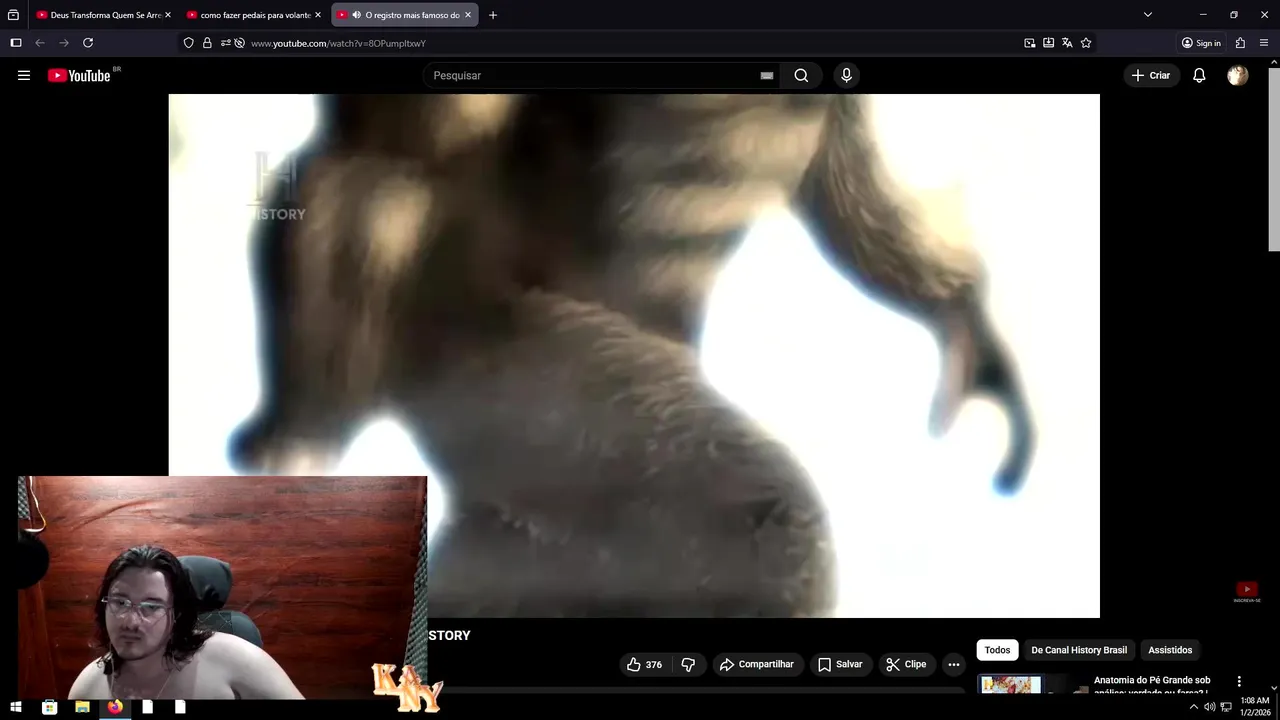Open Microsoft Store from taskbar
Viewport: 1280px width, 720px height.
point(49,707)
